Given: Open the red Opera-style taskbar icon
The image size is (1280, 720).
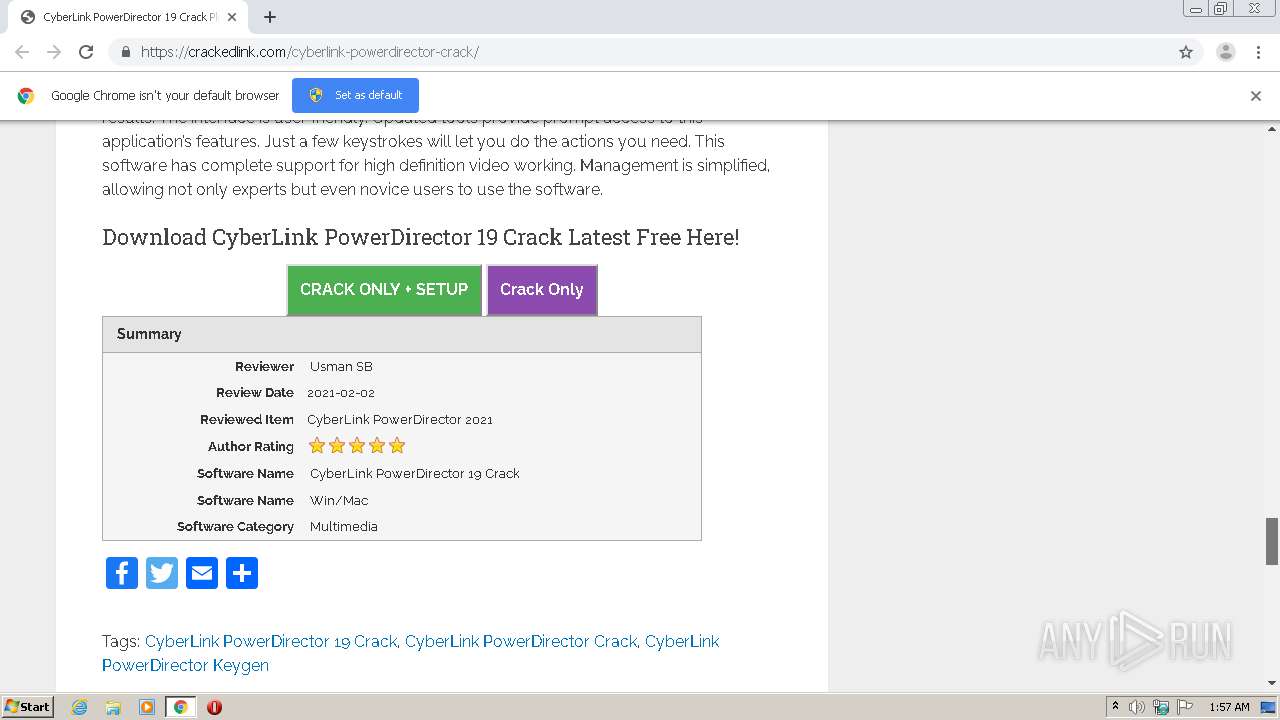Looking at the screenshot, I should tap(214, 707).
